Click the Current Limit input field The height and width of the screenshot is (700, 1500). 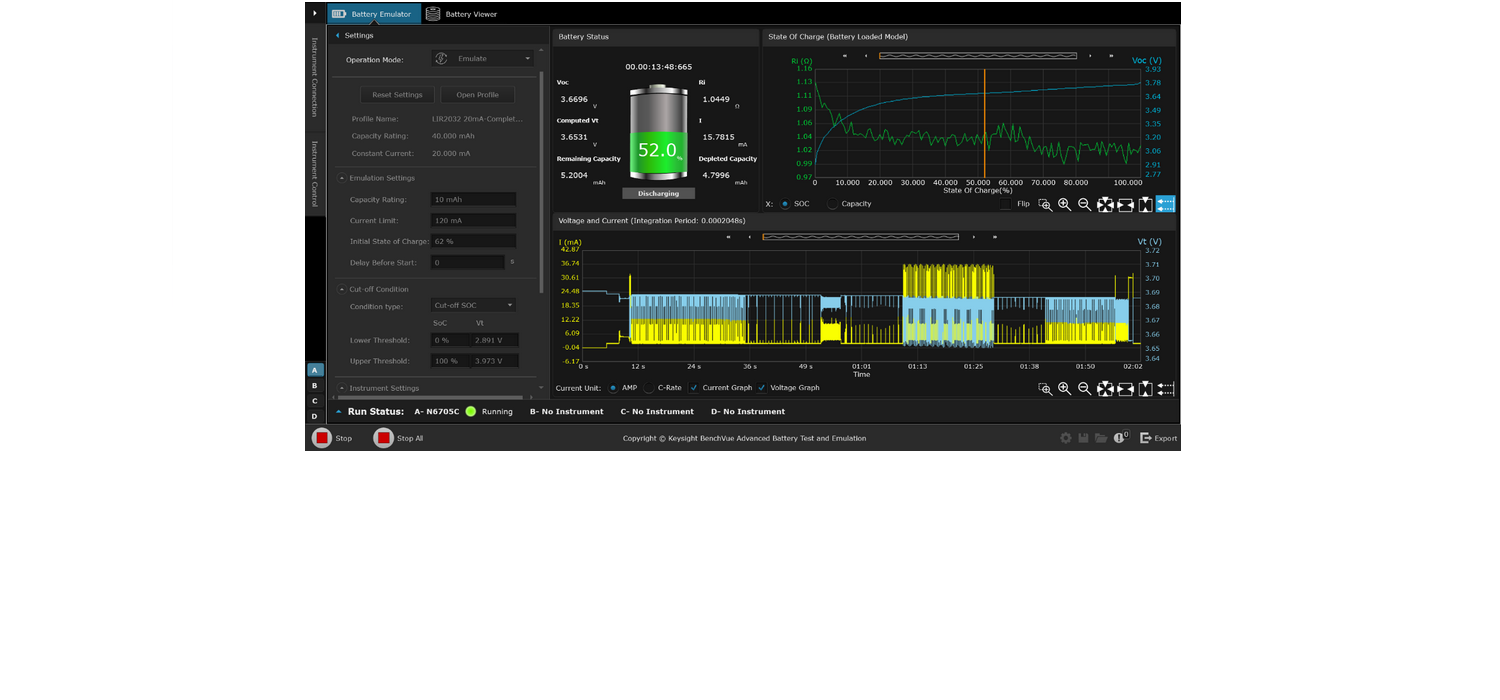pyautogui.click(x=473, y=220)
